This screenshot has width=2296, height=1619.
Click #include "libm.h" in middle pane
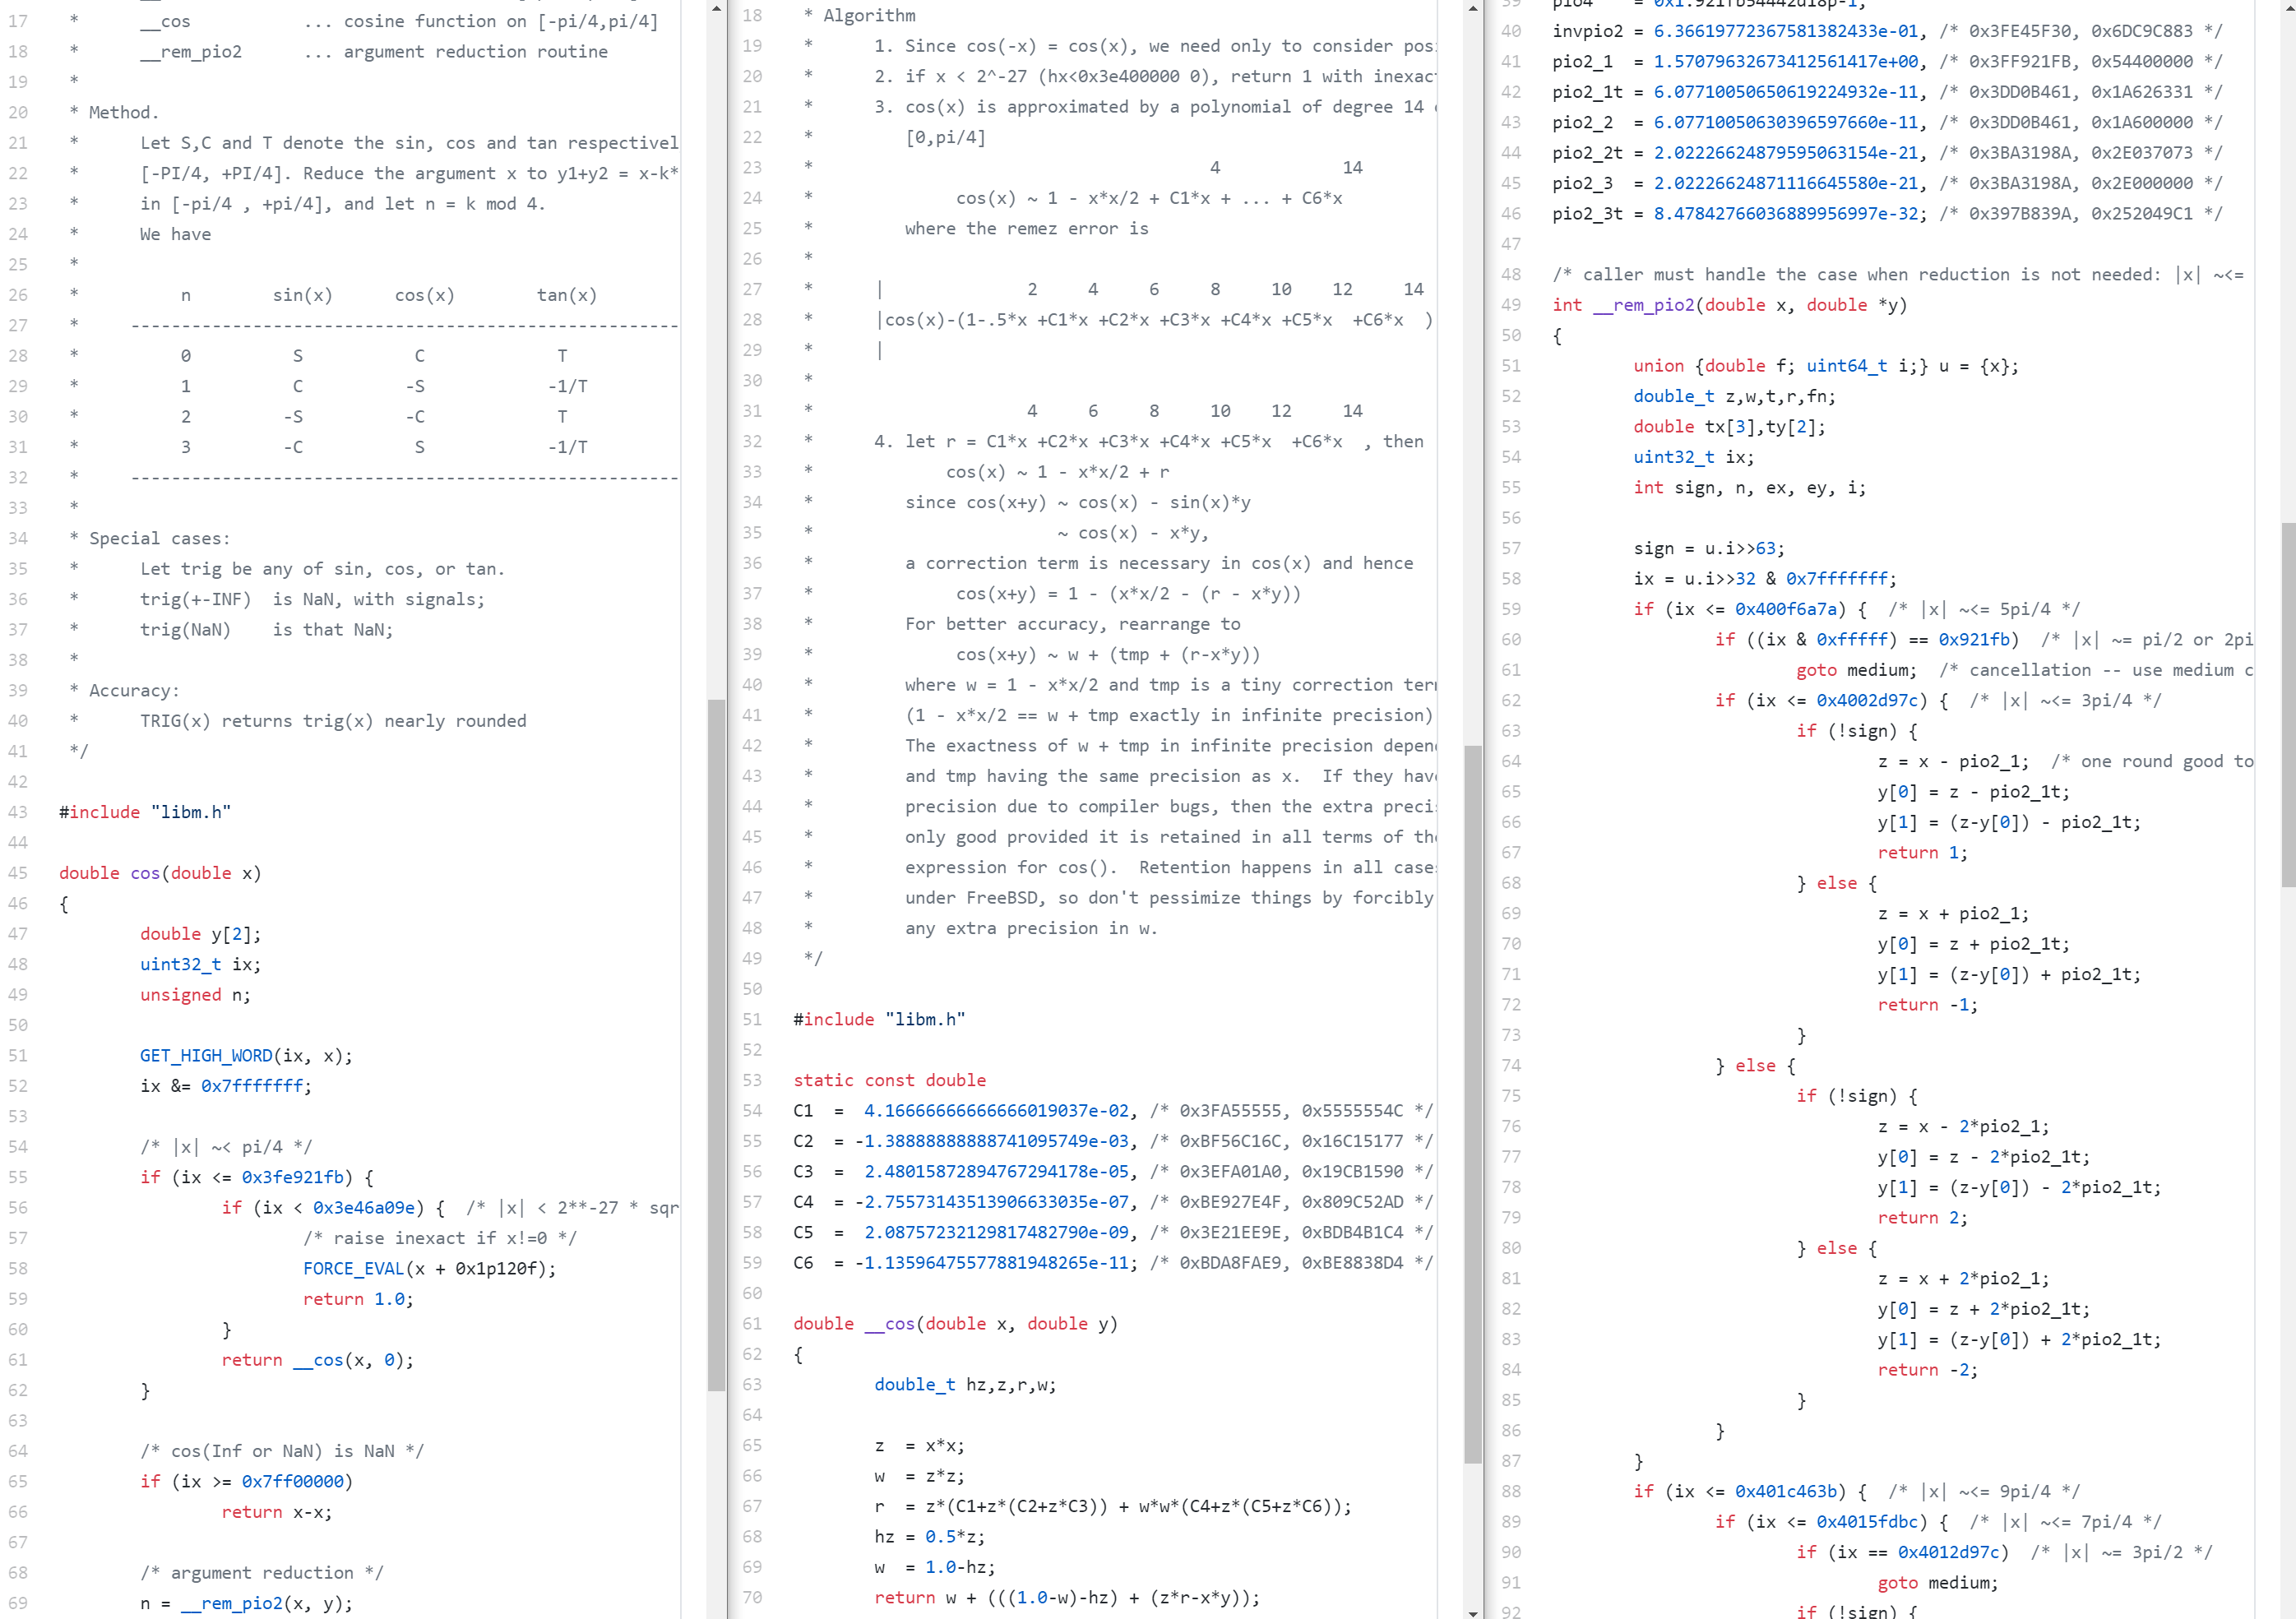tap(879, 1019)
